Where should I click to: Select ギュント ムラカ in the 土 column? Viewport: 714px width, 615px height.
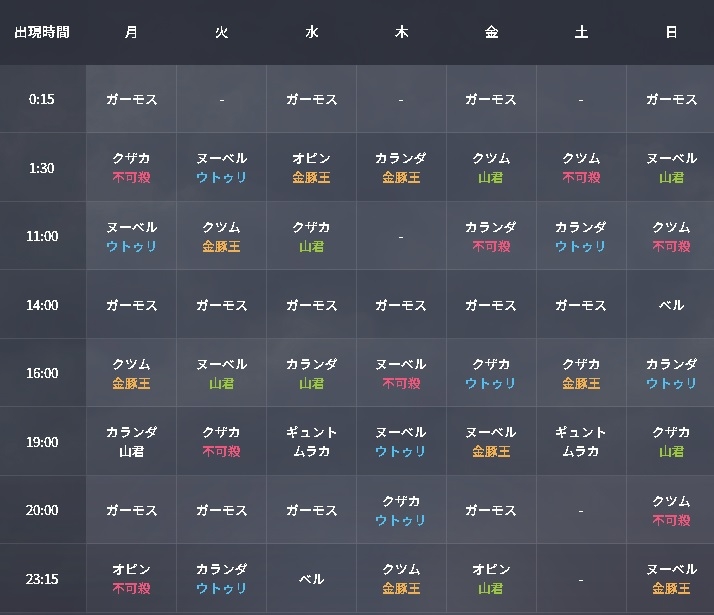point(581,442)
